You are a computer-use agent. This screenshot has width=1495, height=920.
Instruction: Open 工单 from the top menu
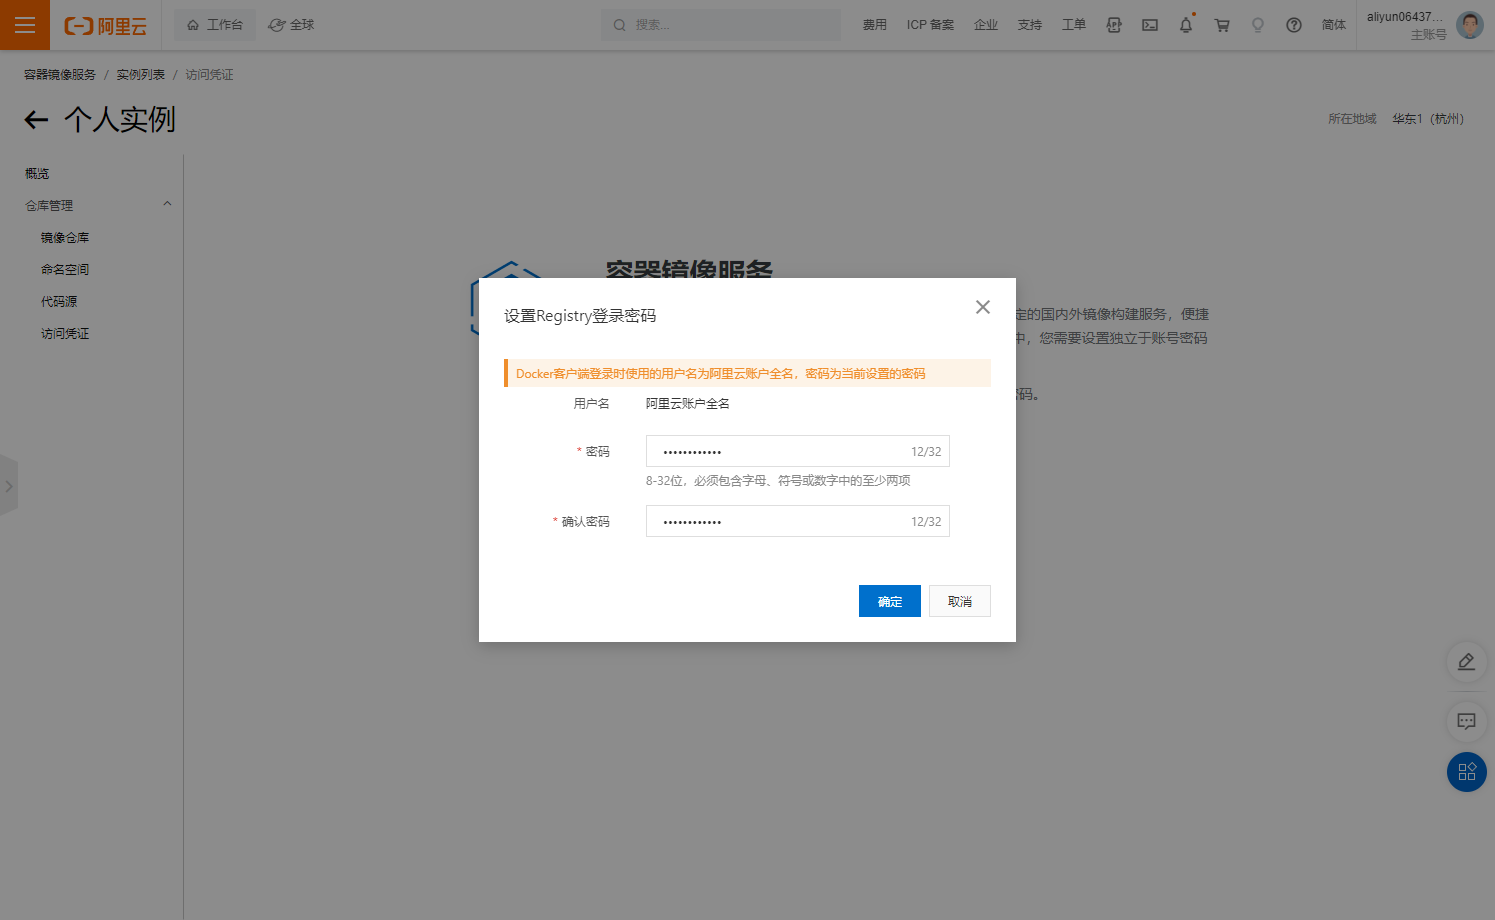[1073, 24]
